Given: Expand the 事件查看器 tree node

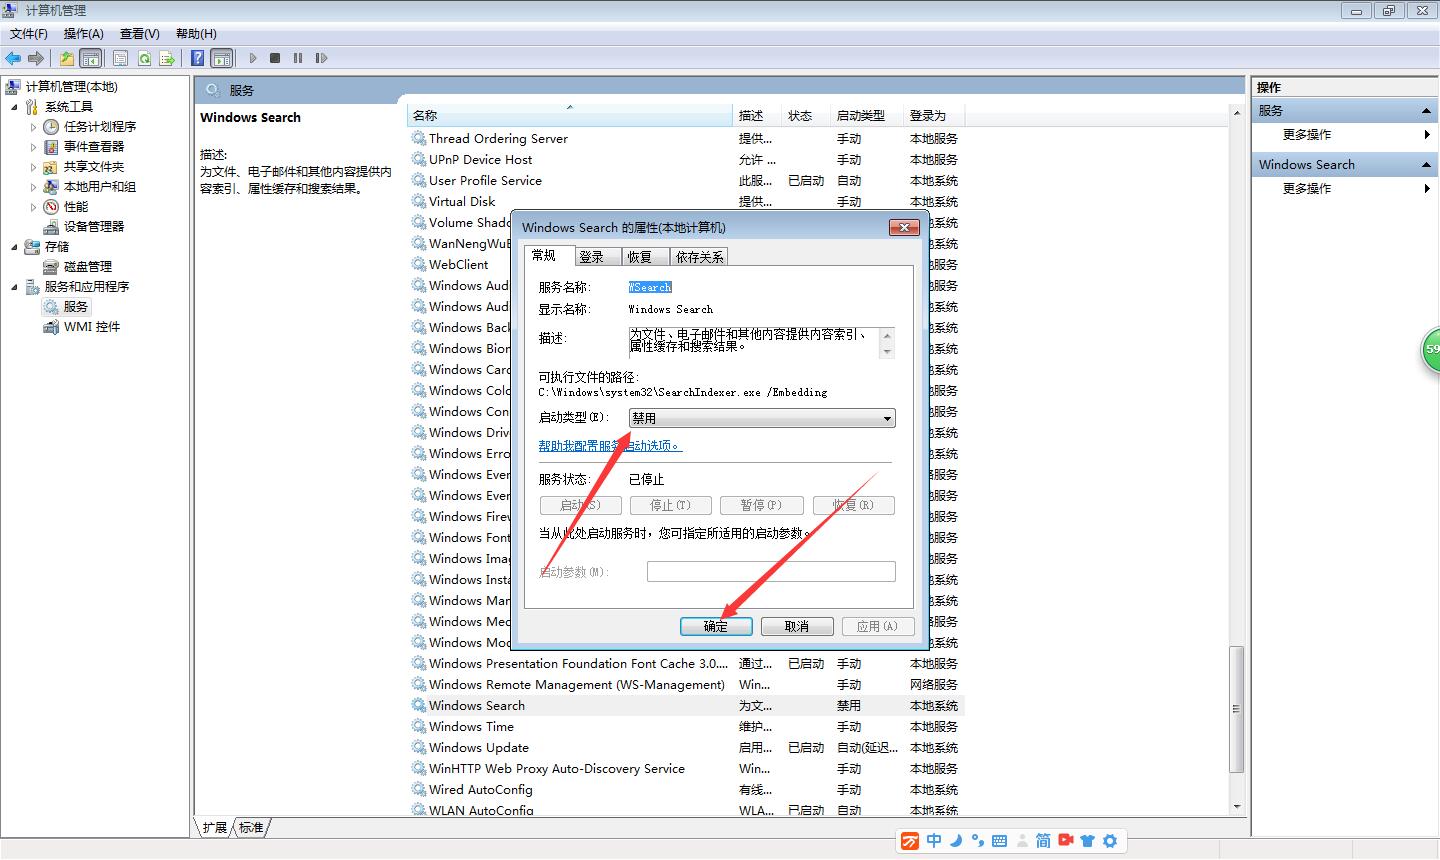Looking at the screenshot, I should (x=33, y=147).
